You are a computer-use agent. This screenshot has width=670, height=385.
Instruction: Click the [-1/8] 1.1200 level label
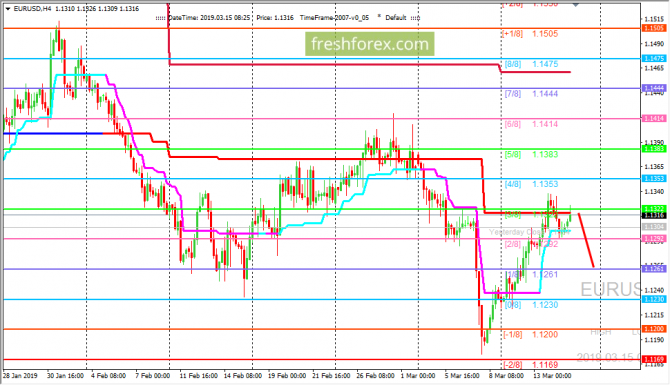coord(530,335)
